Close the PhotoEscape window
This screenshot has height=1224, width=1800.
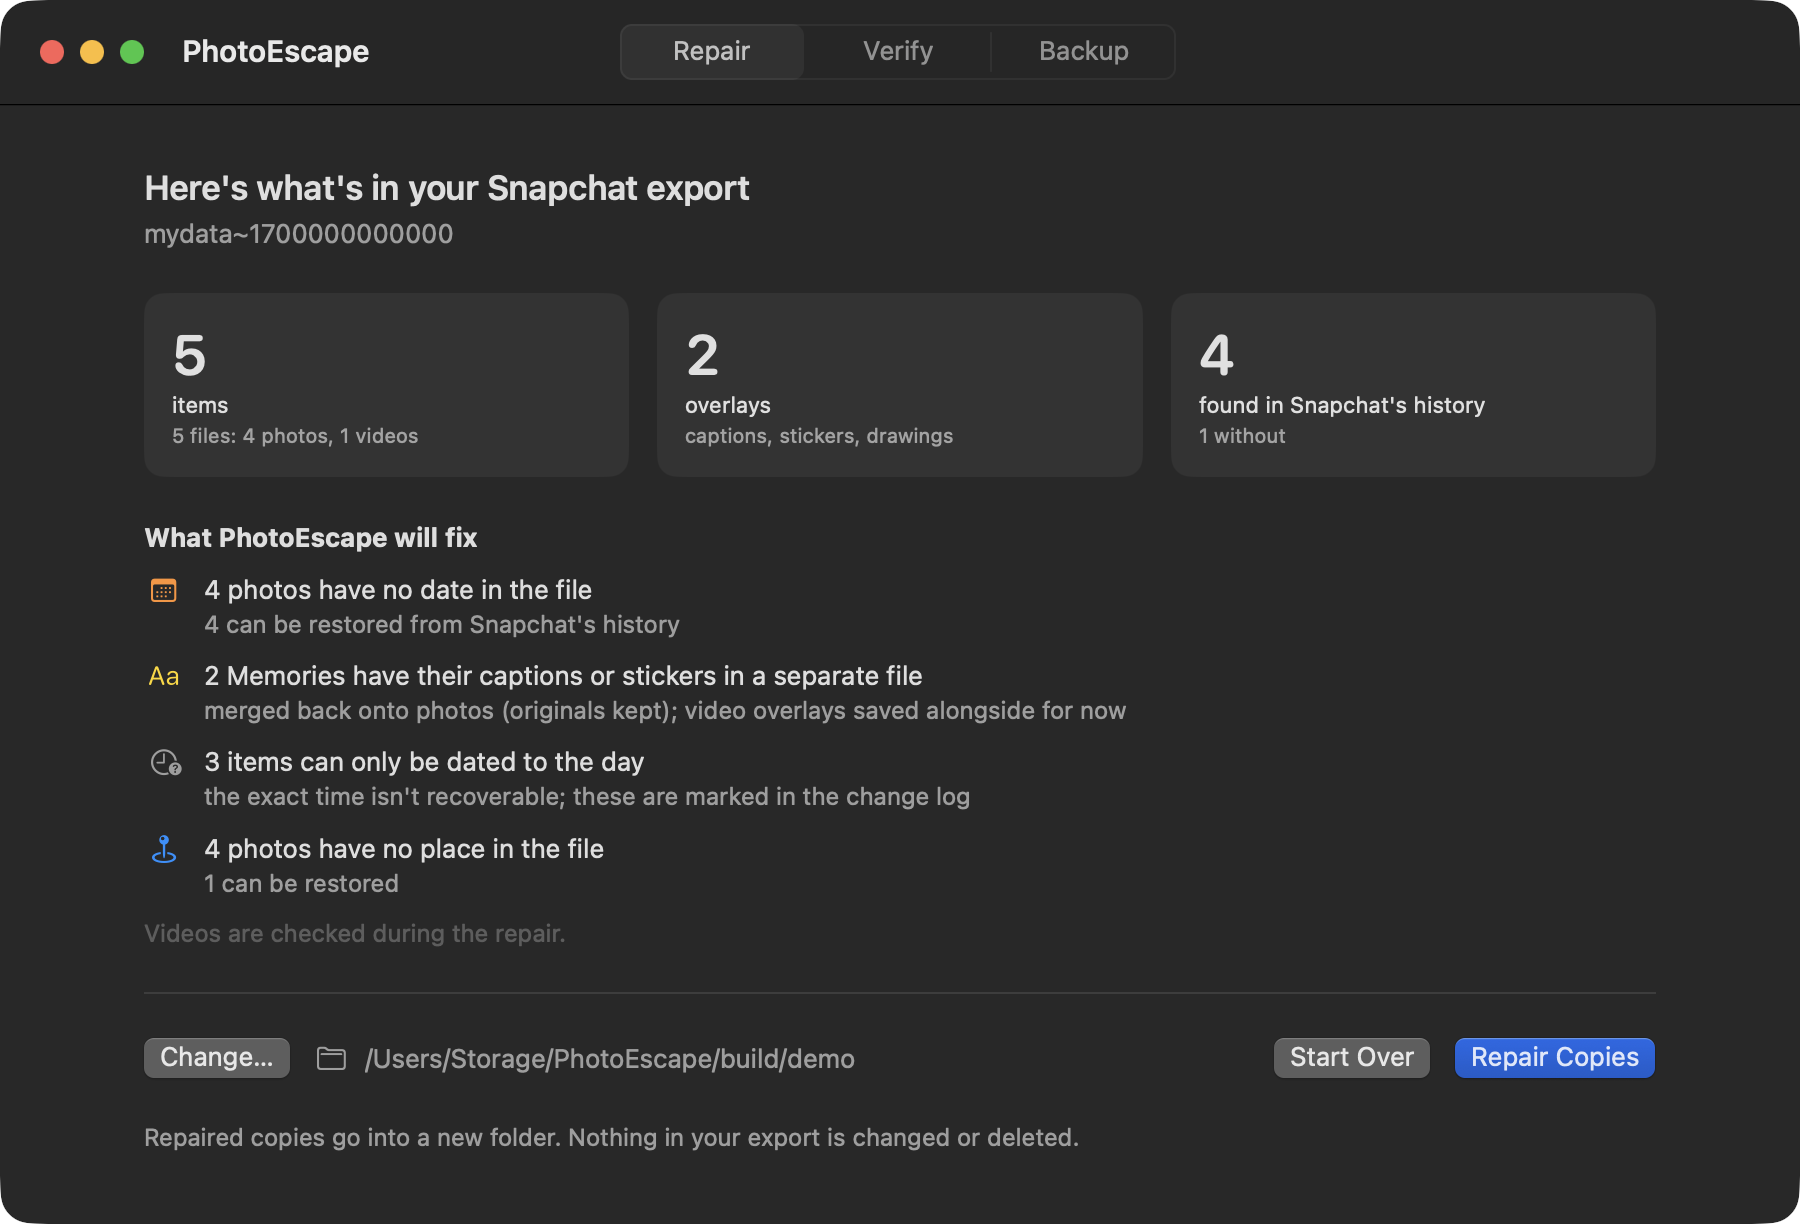(52, 52)
